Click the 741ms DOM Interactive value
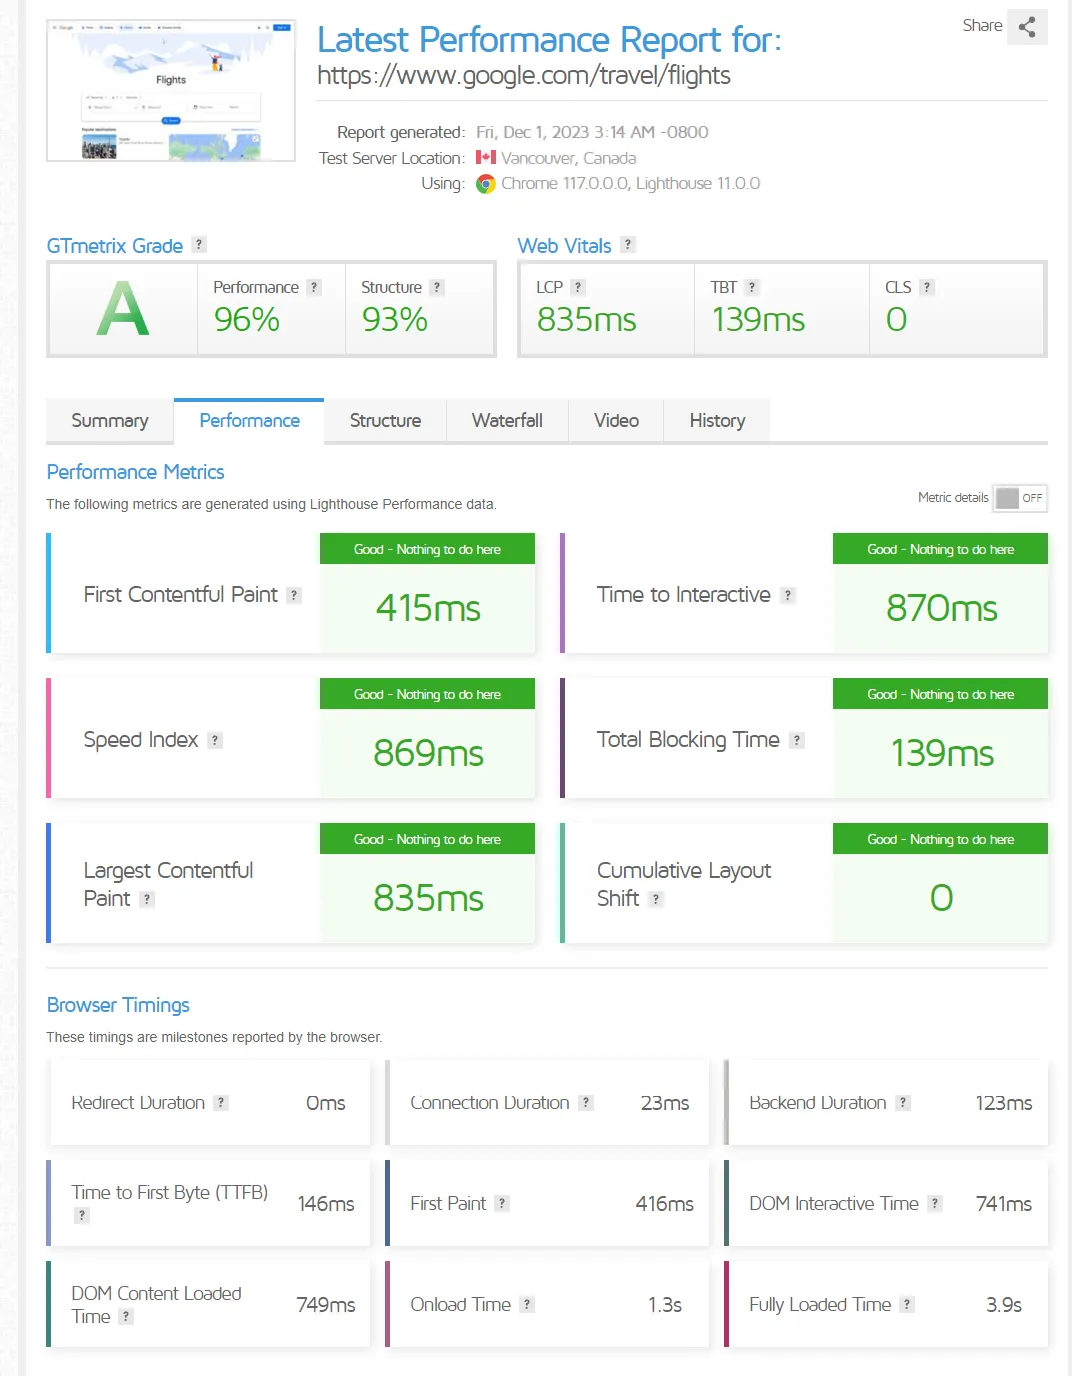 coord(1004,1204)
